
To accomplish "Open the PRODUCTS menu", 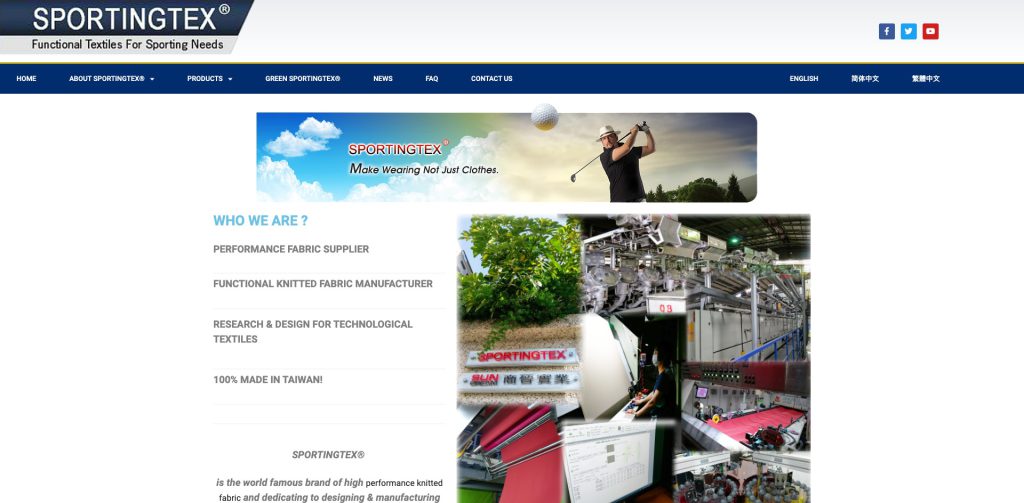I will click(x=205, y=78).
